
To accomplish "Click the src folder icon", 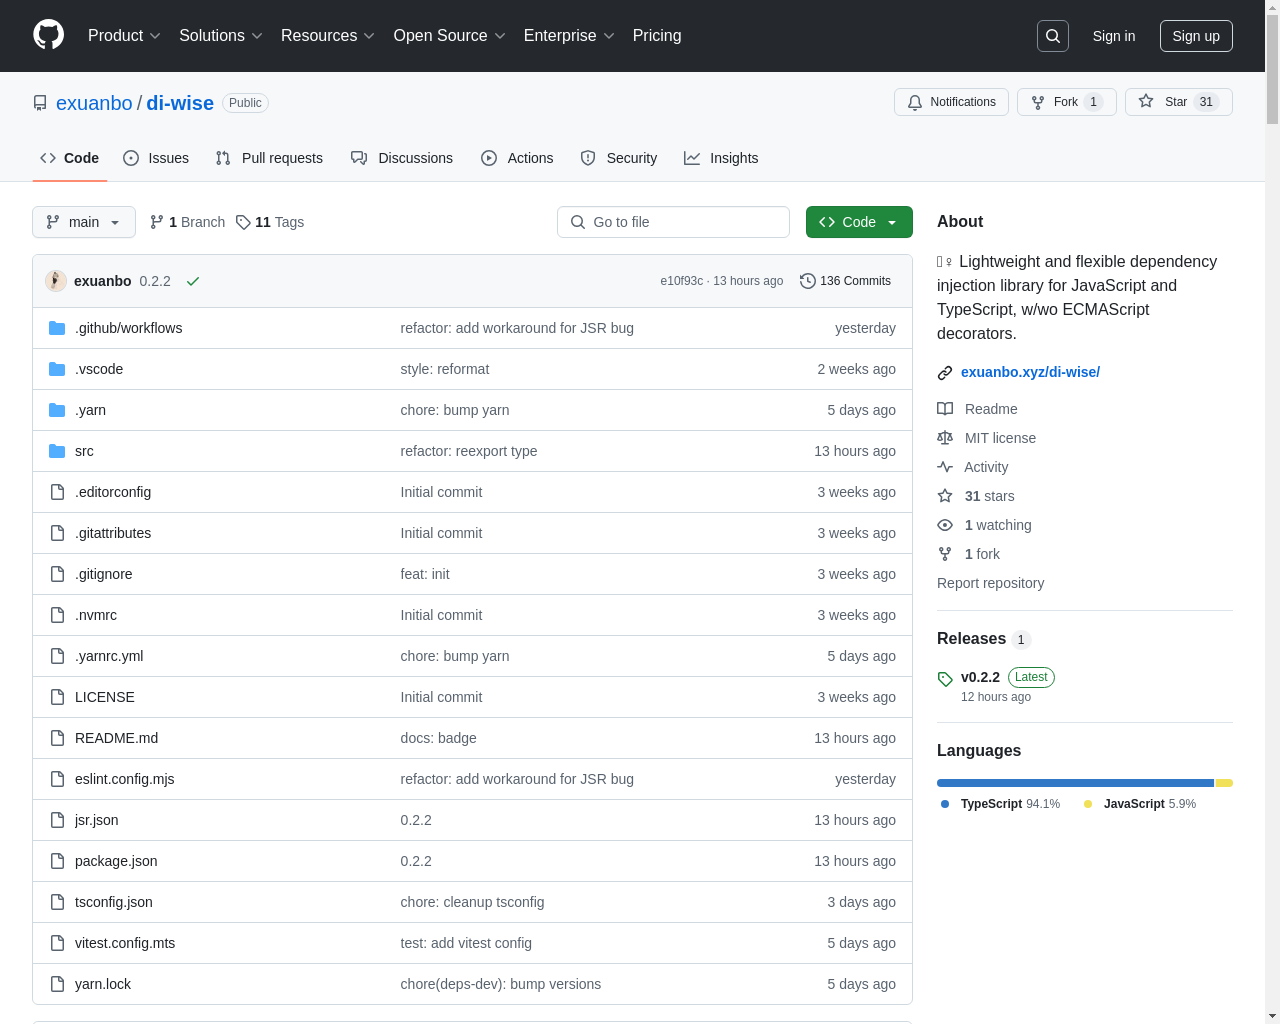I will coord(57,451).
